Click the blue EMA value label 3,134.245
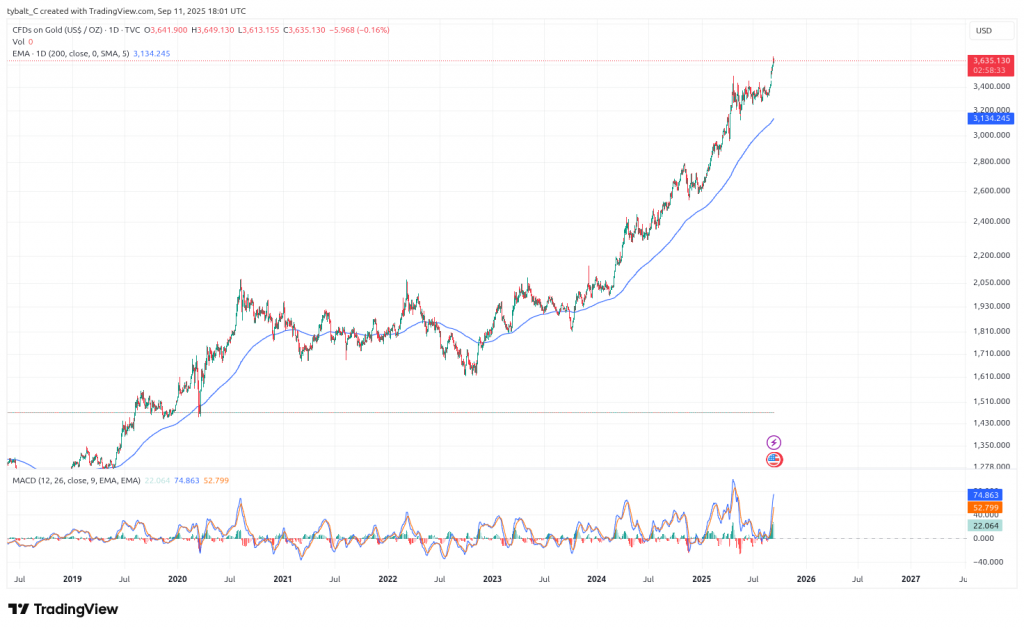Screen dimensions: 1024x630 tap(991, 119)
